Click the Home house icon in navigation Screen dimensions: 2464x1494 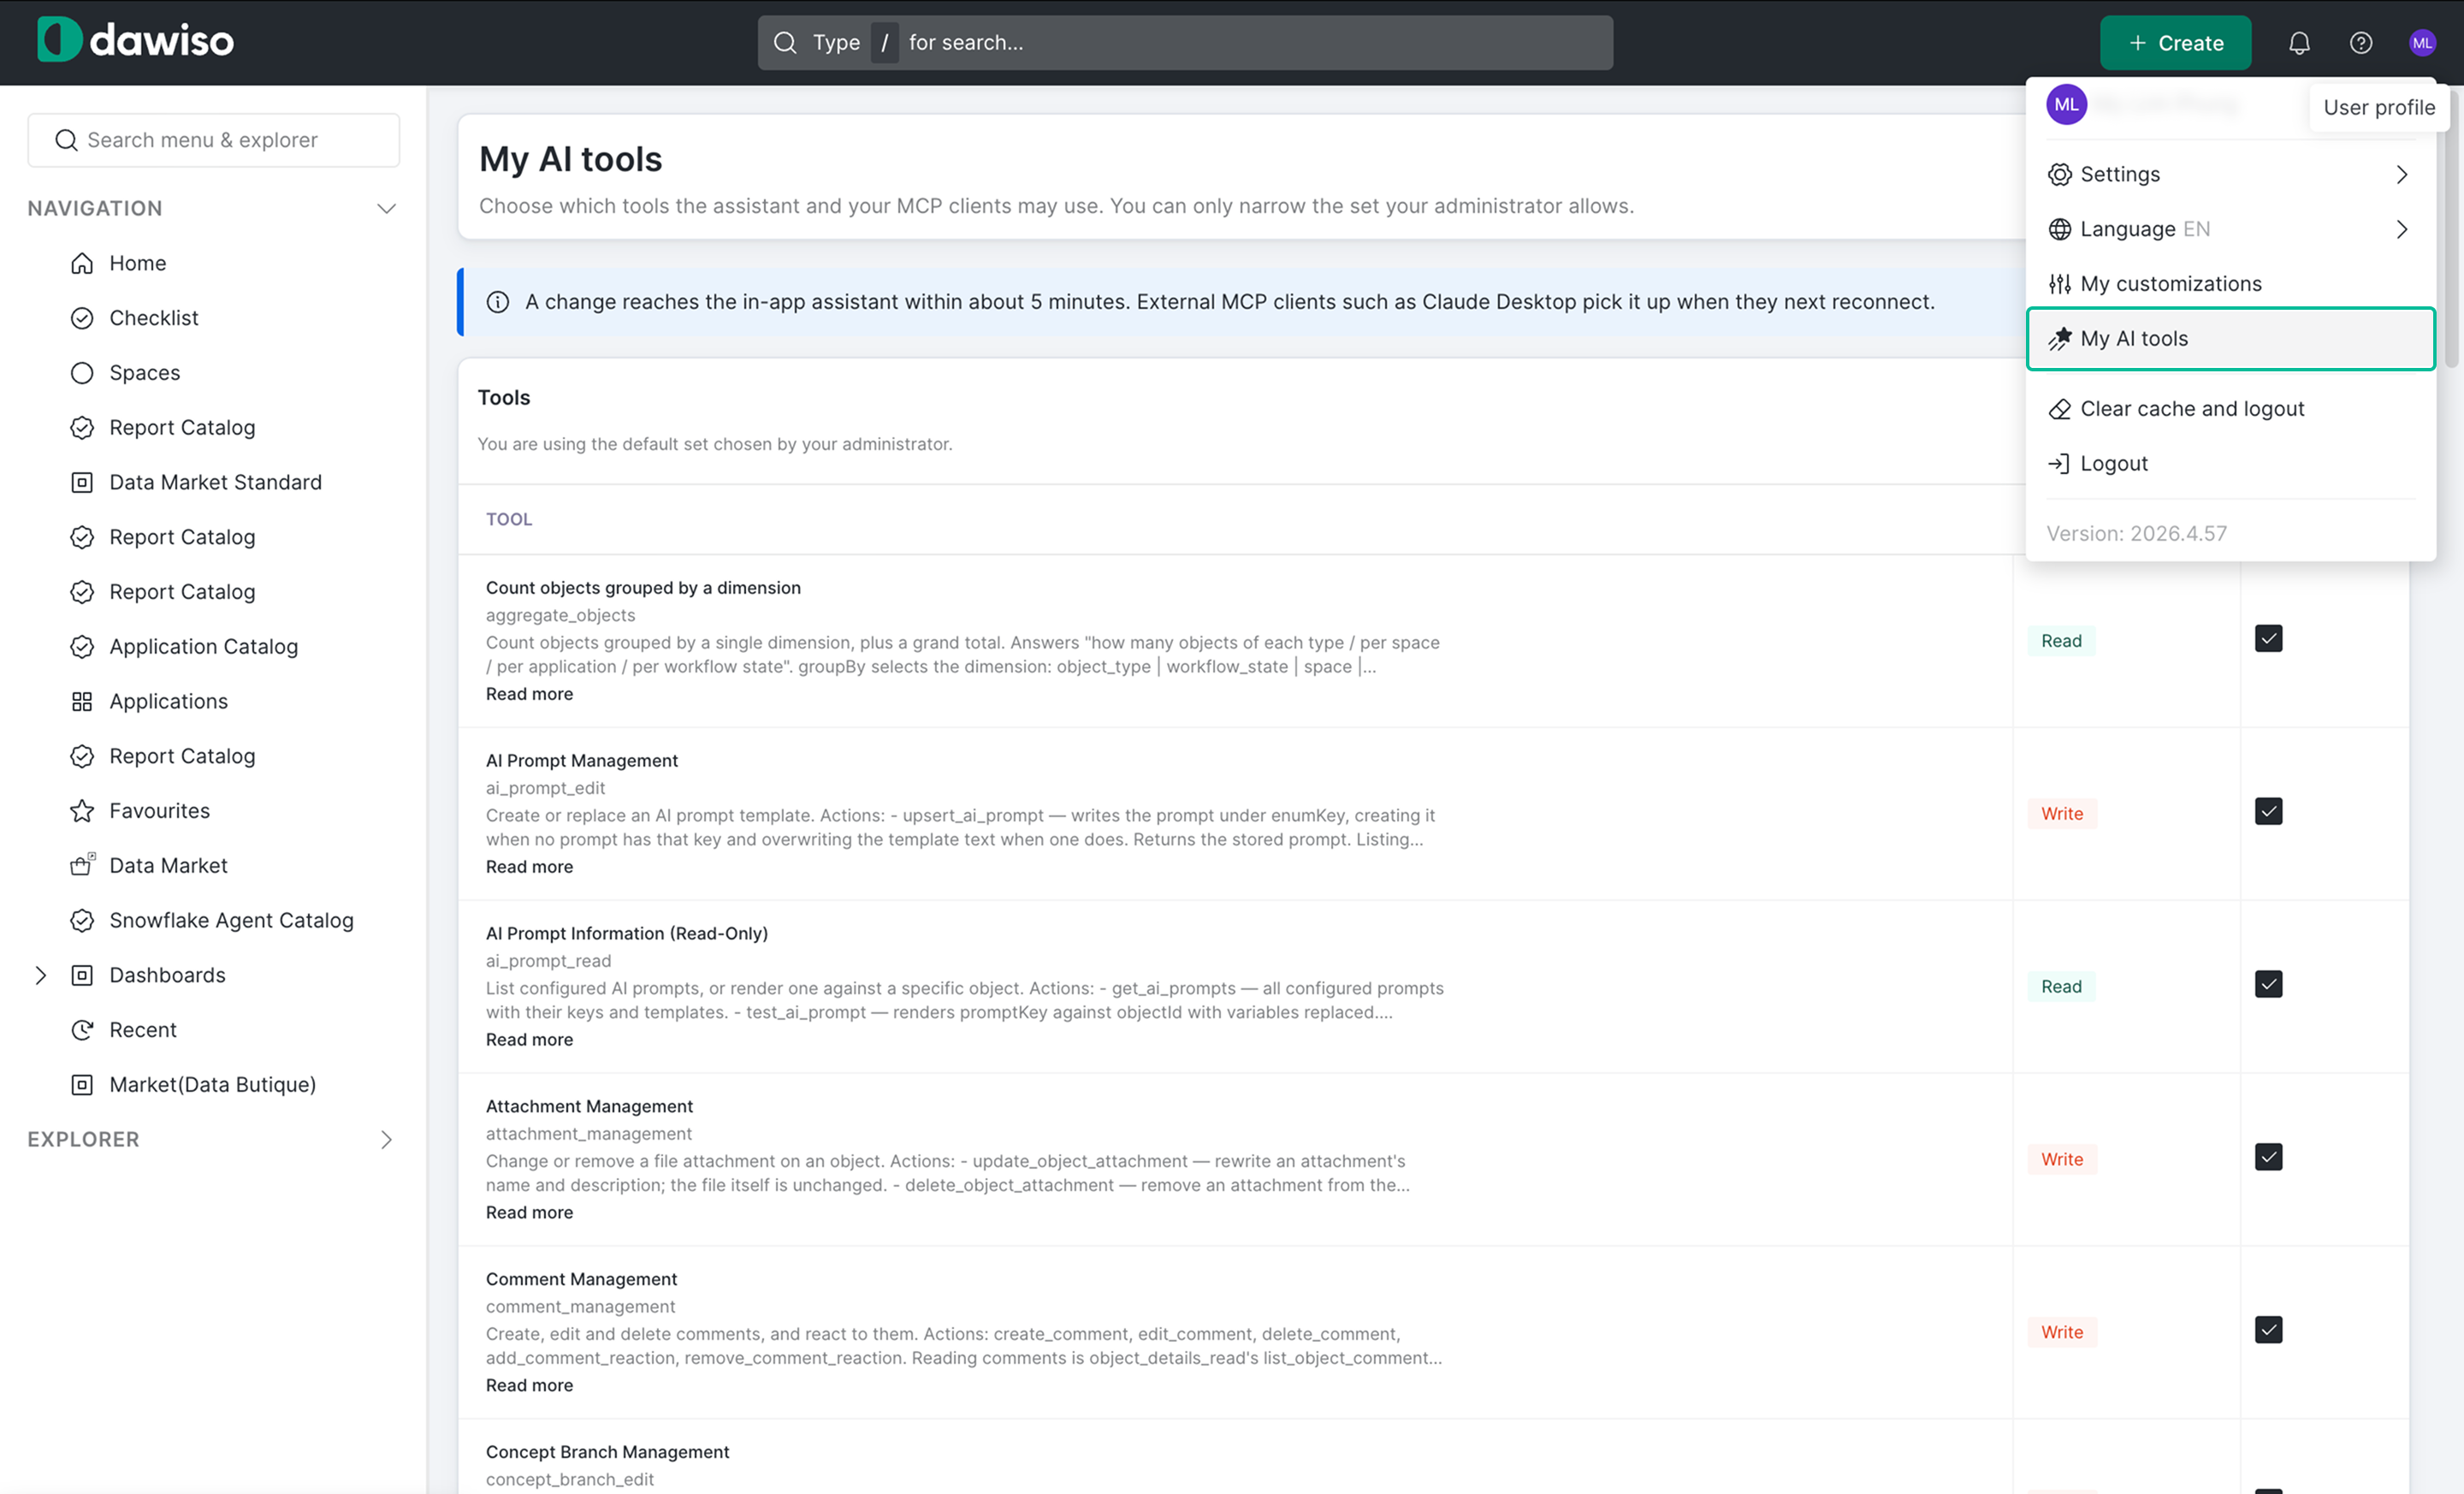tap(82, 263)
